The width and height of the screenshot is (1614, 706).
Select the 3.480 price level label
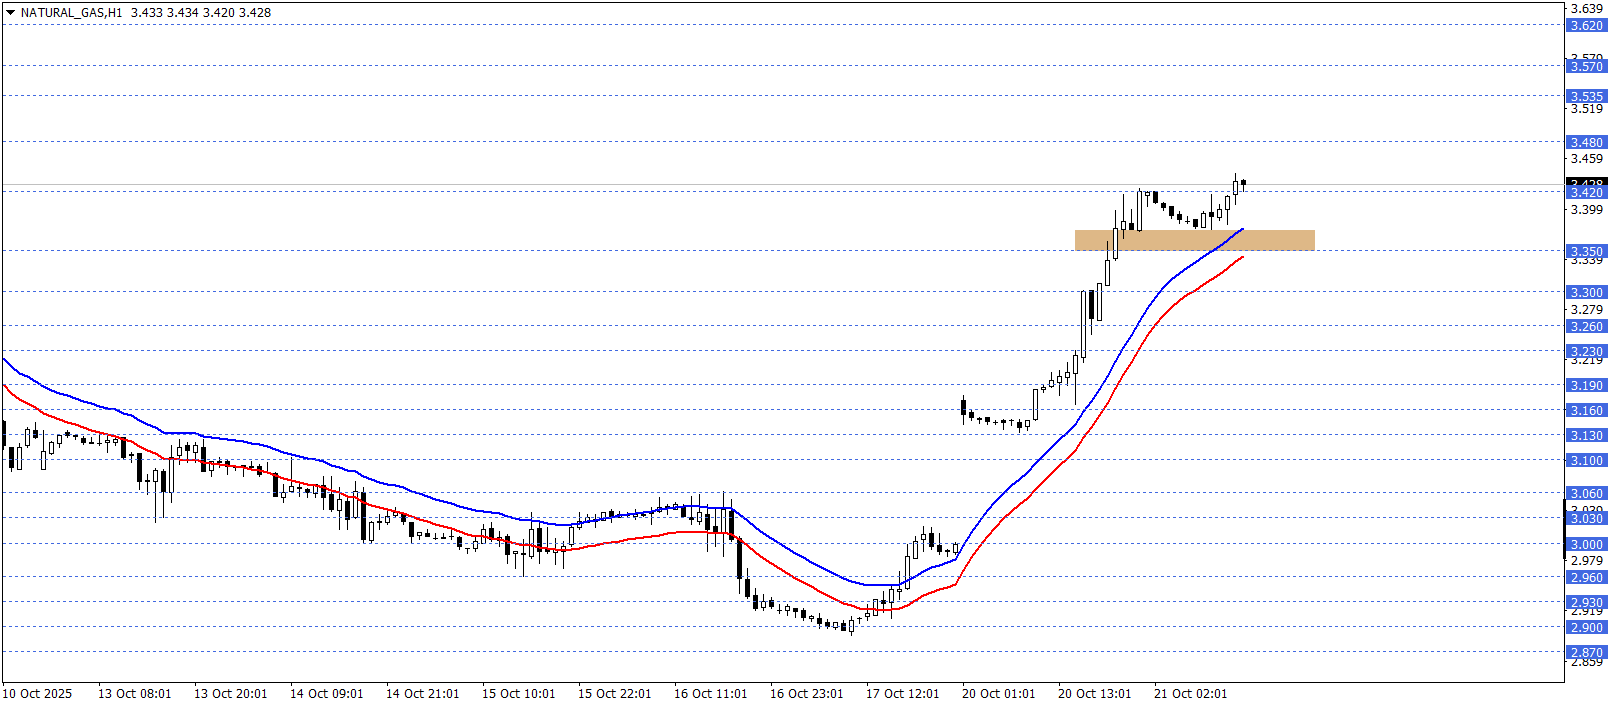point(1586,143)
